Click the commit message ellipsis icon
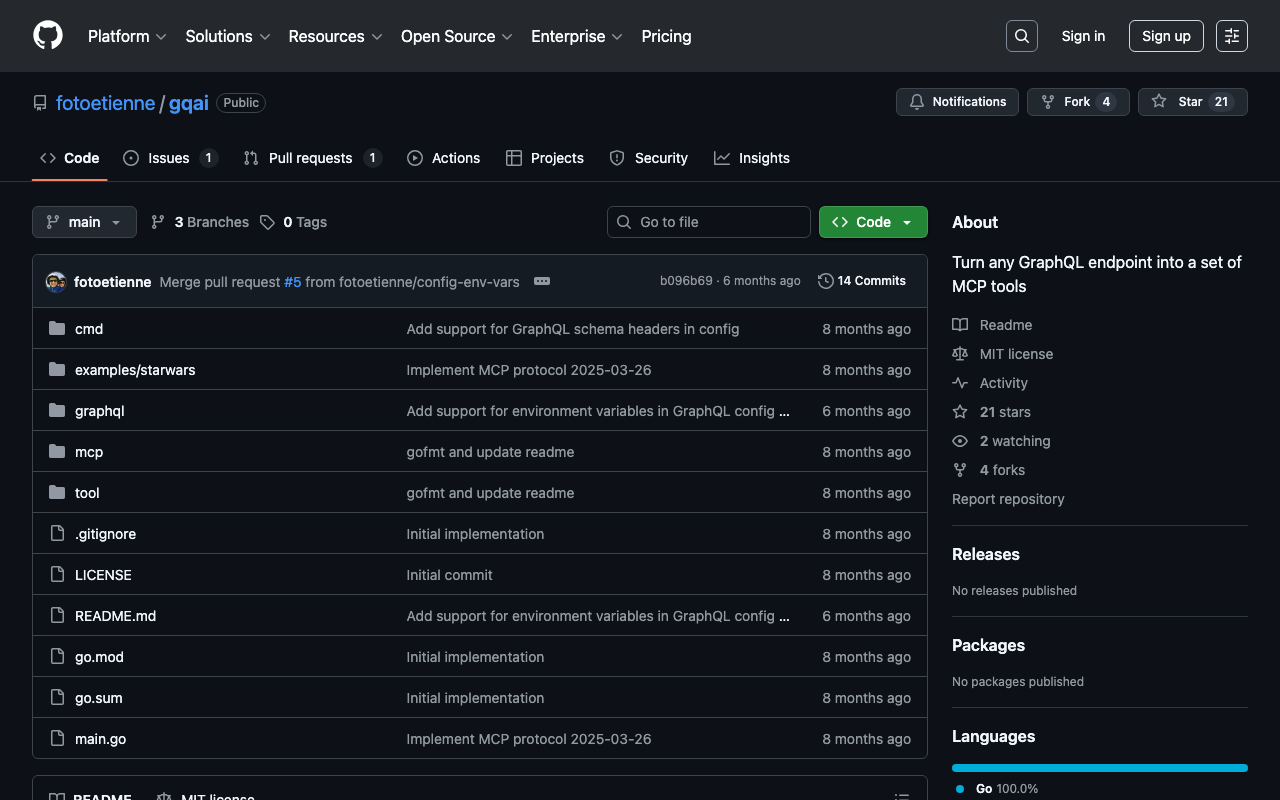1280x800 pixels. (x=542, y=281)
